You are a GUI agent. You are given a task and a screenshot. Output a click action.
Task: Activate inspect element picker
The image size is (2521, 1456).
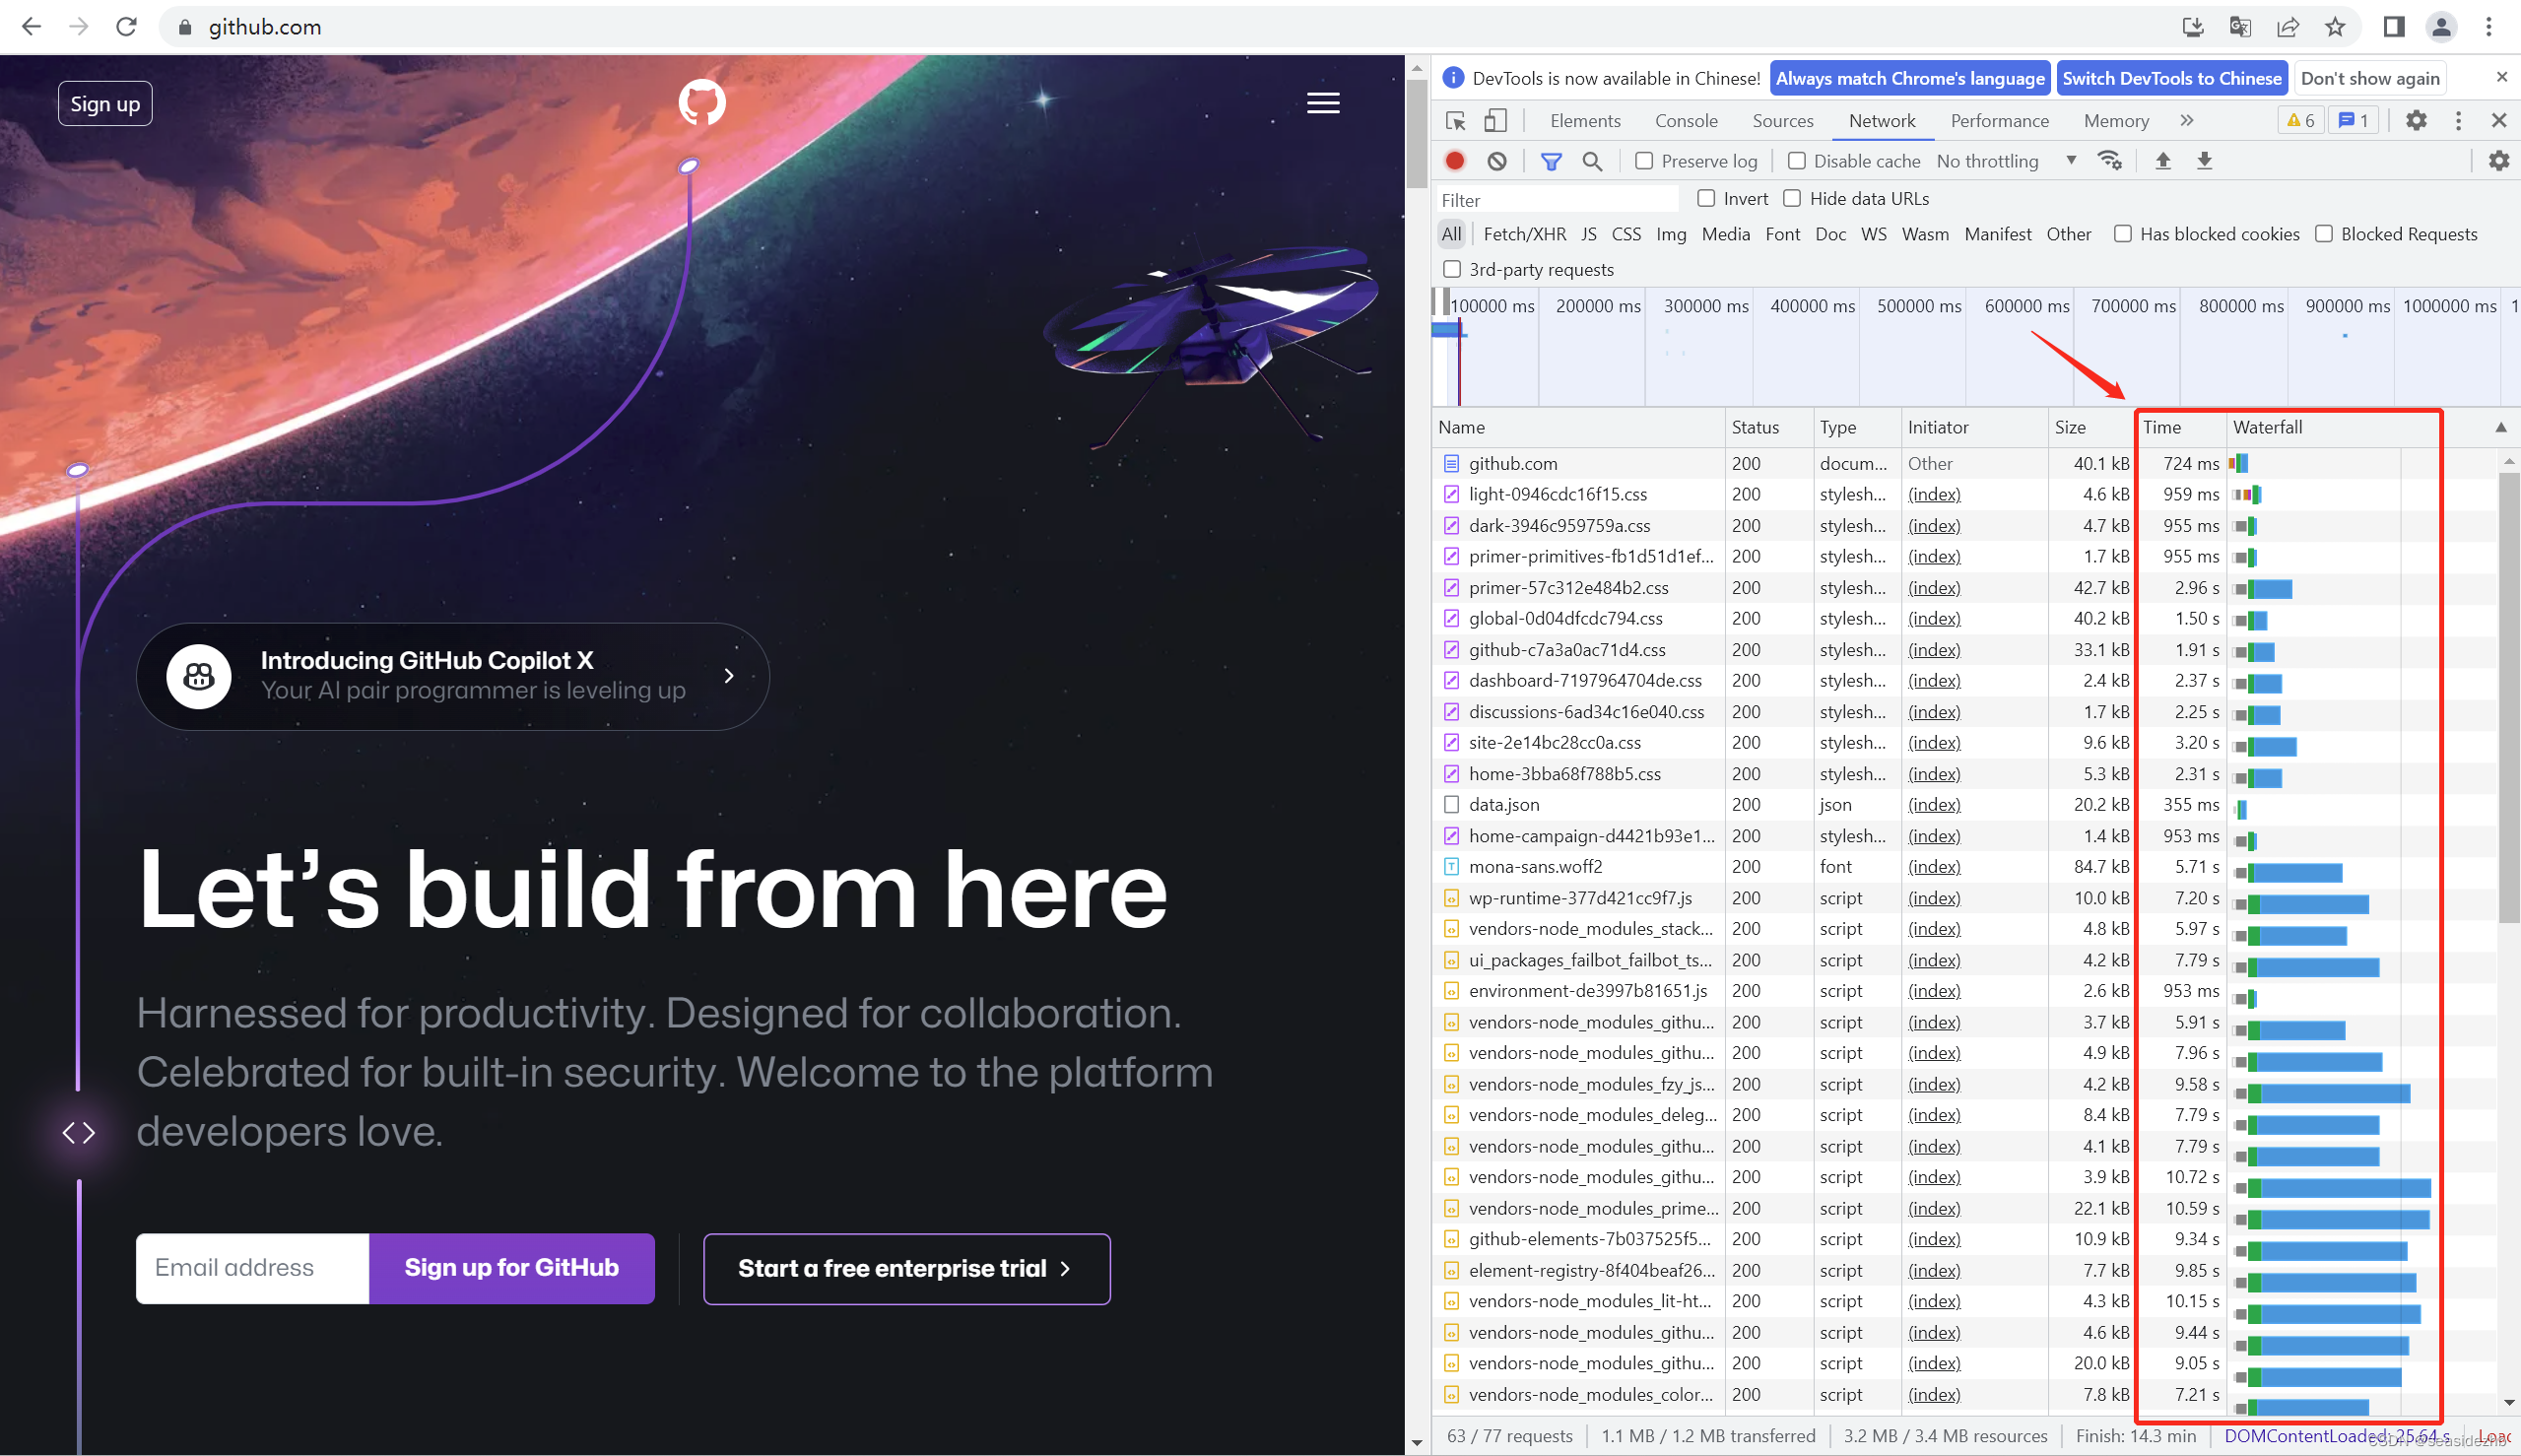1456,121
